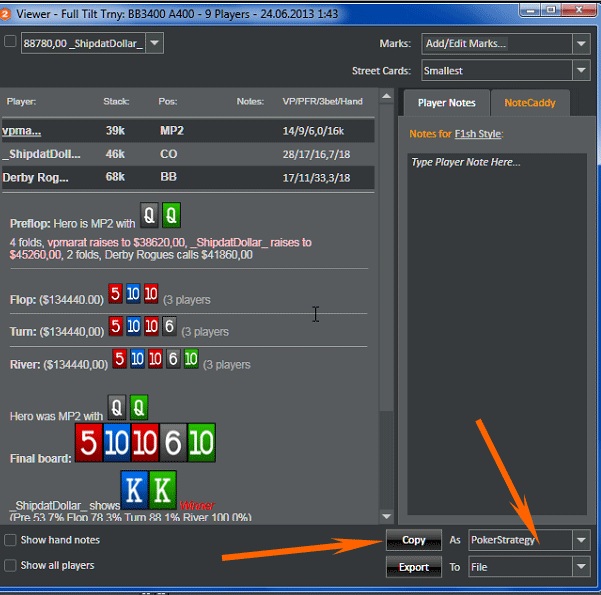Click the grey 6 card on the Turn row

(x=169, y=328)
